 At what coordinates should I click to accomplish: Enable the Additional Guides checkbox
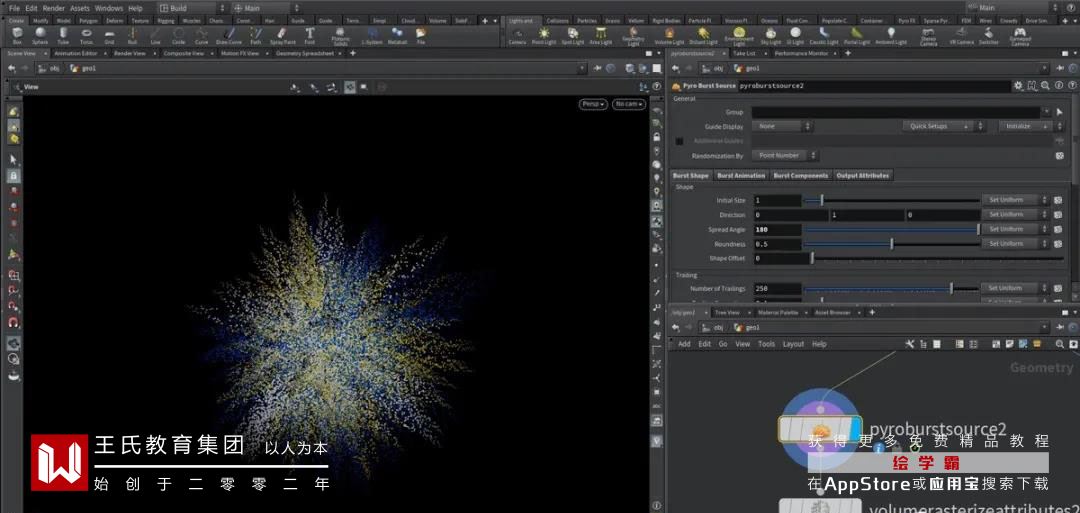(x=680, y=141)
